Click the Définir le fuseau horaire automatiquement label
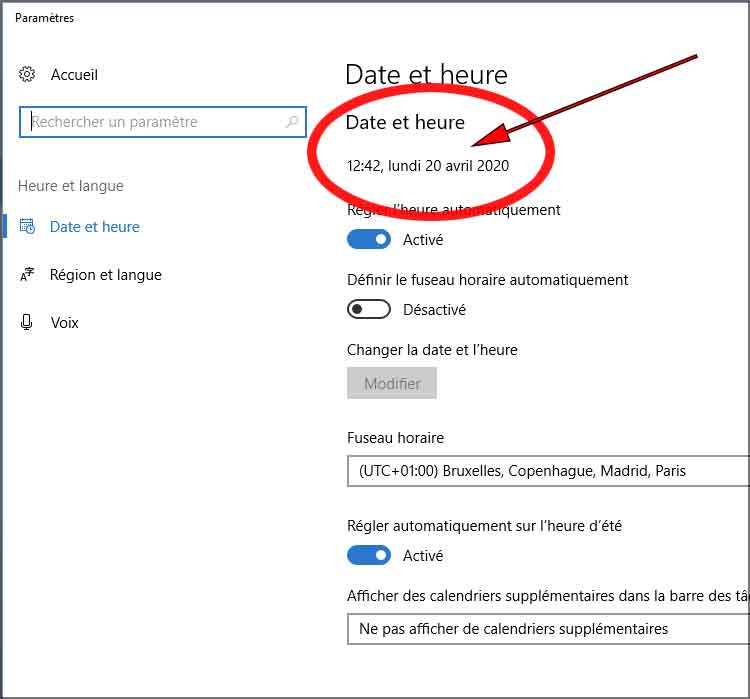750x699 pixels. [487, 280]
